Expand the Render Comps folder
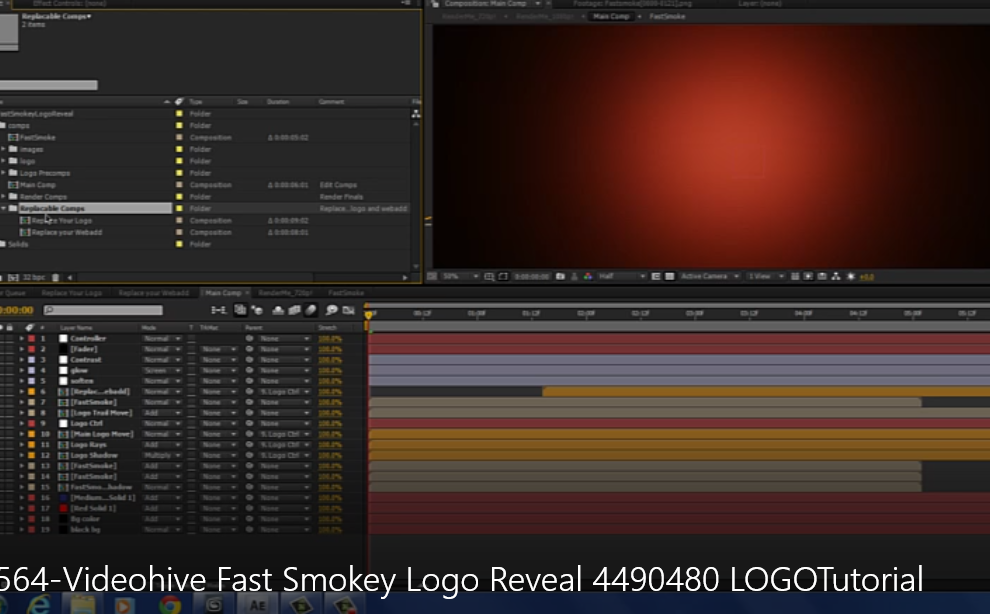The image size is (990, 614). [x=4, y=196]
